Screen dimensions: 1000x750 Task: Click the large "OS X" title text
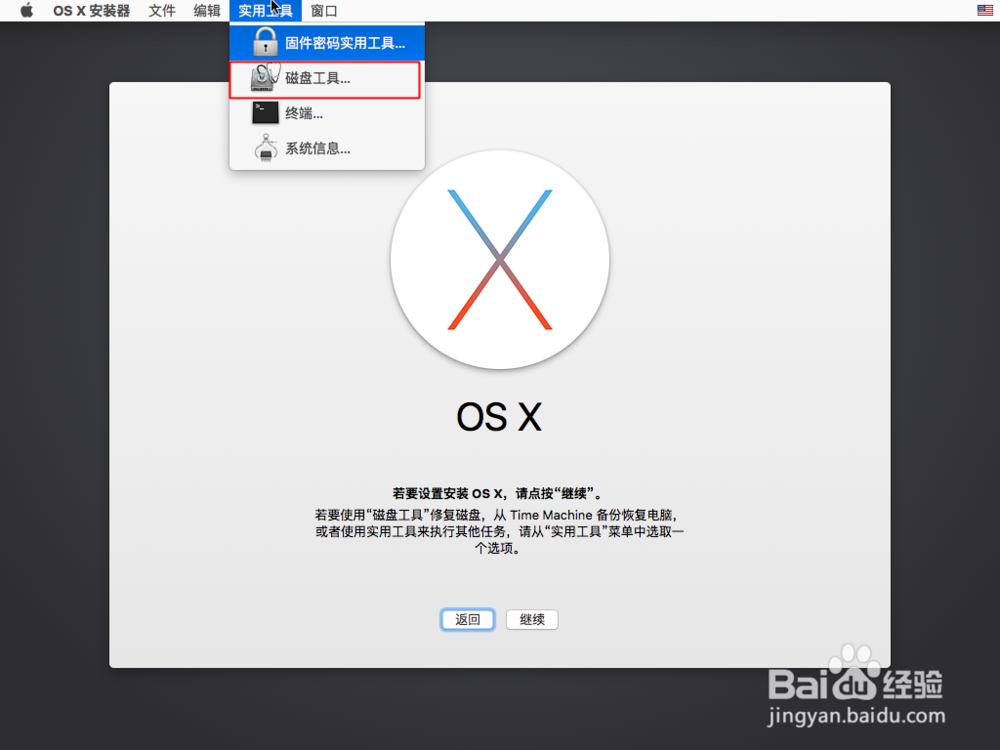pos(499,417)
